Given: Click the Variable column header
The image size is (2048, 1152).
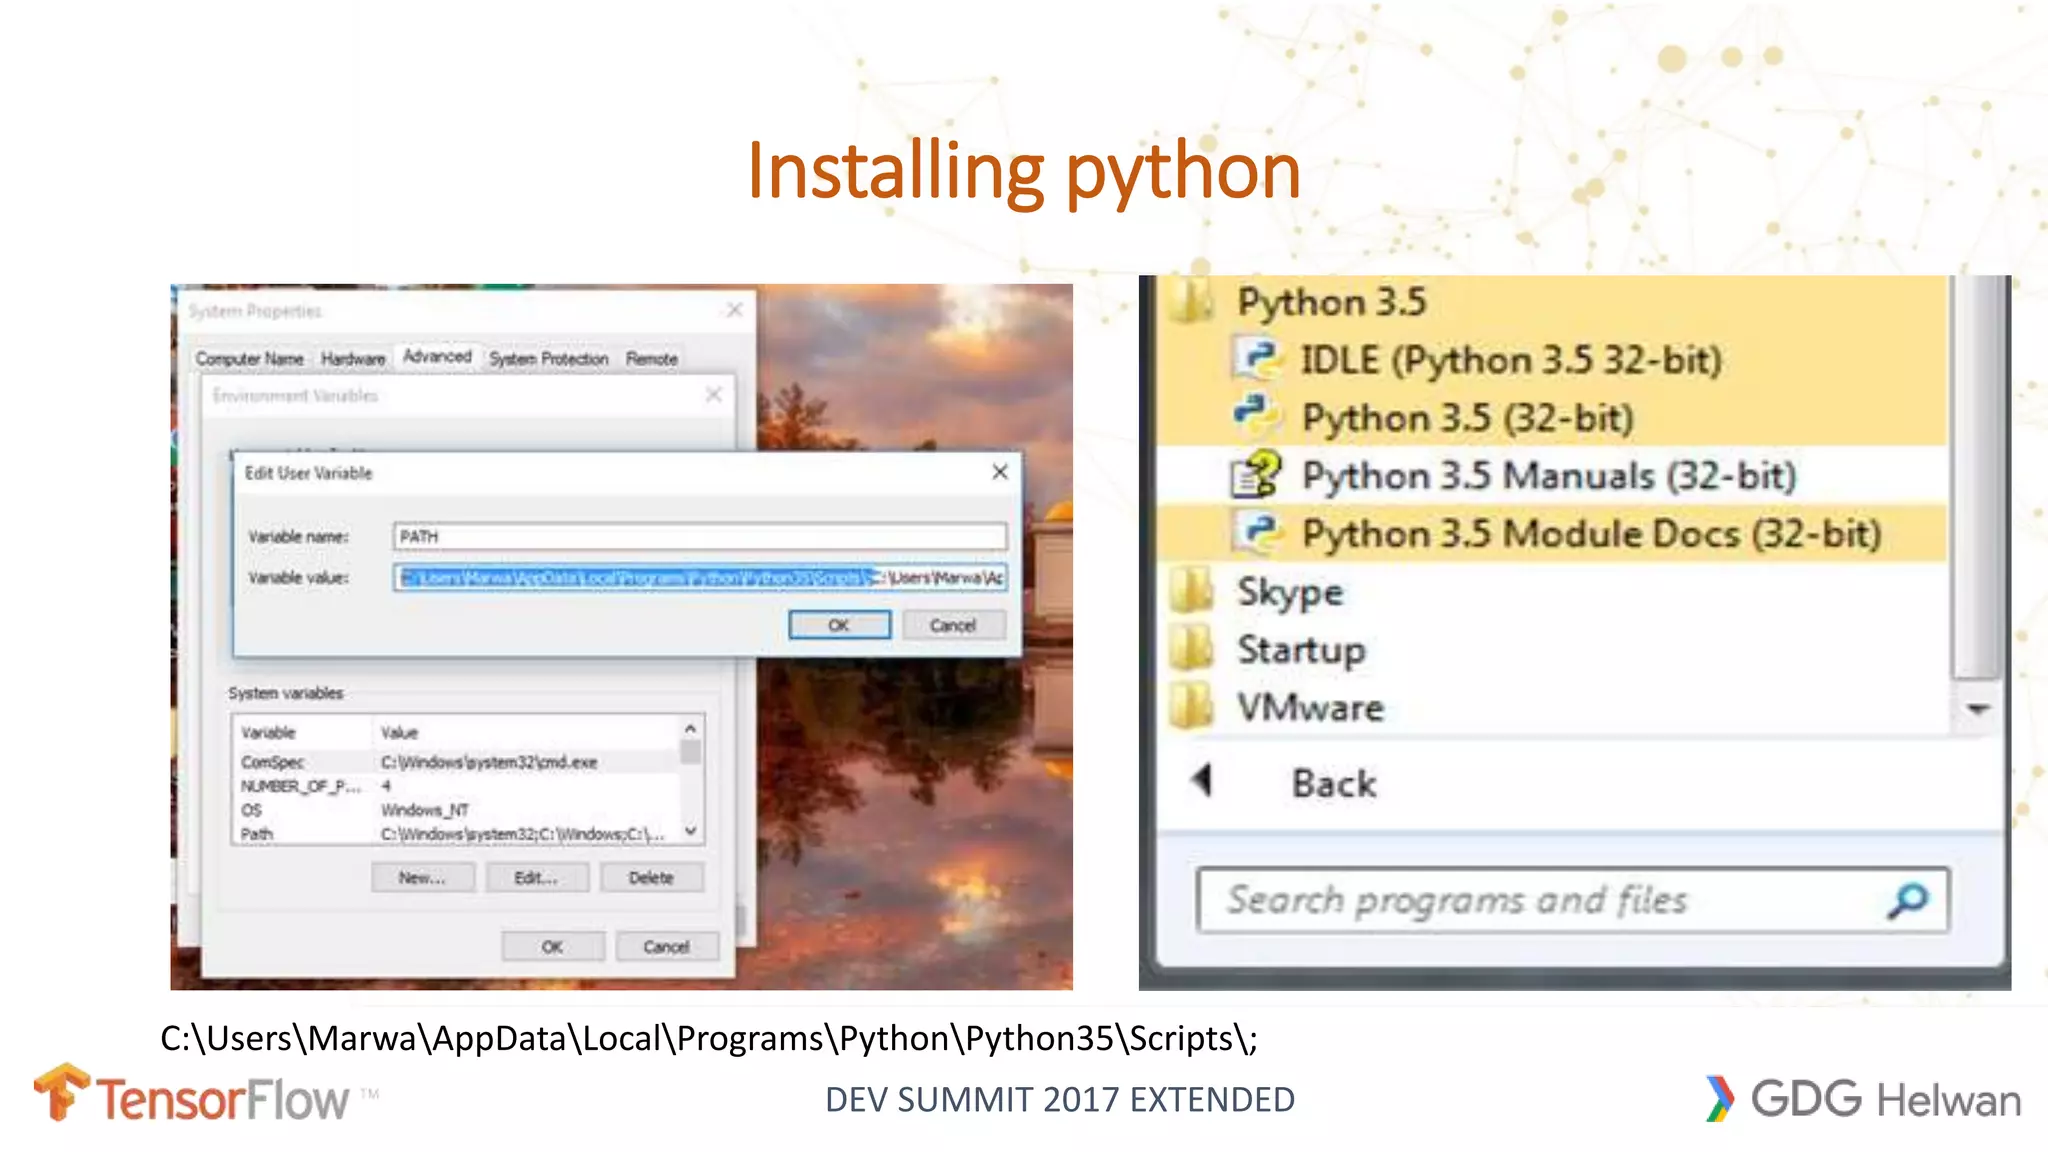Looking at the screenshot, I should tap(303, 732).
